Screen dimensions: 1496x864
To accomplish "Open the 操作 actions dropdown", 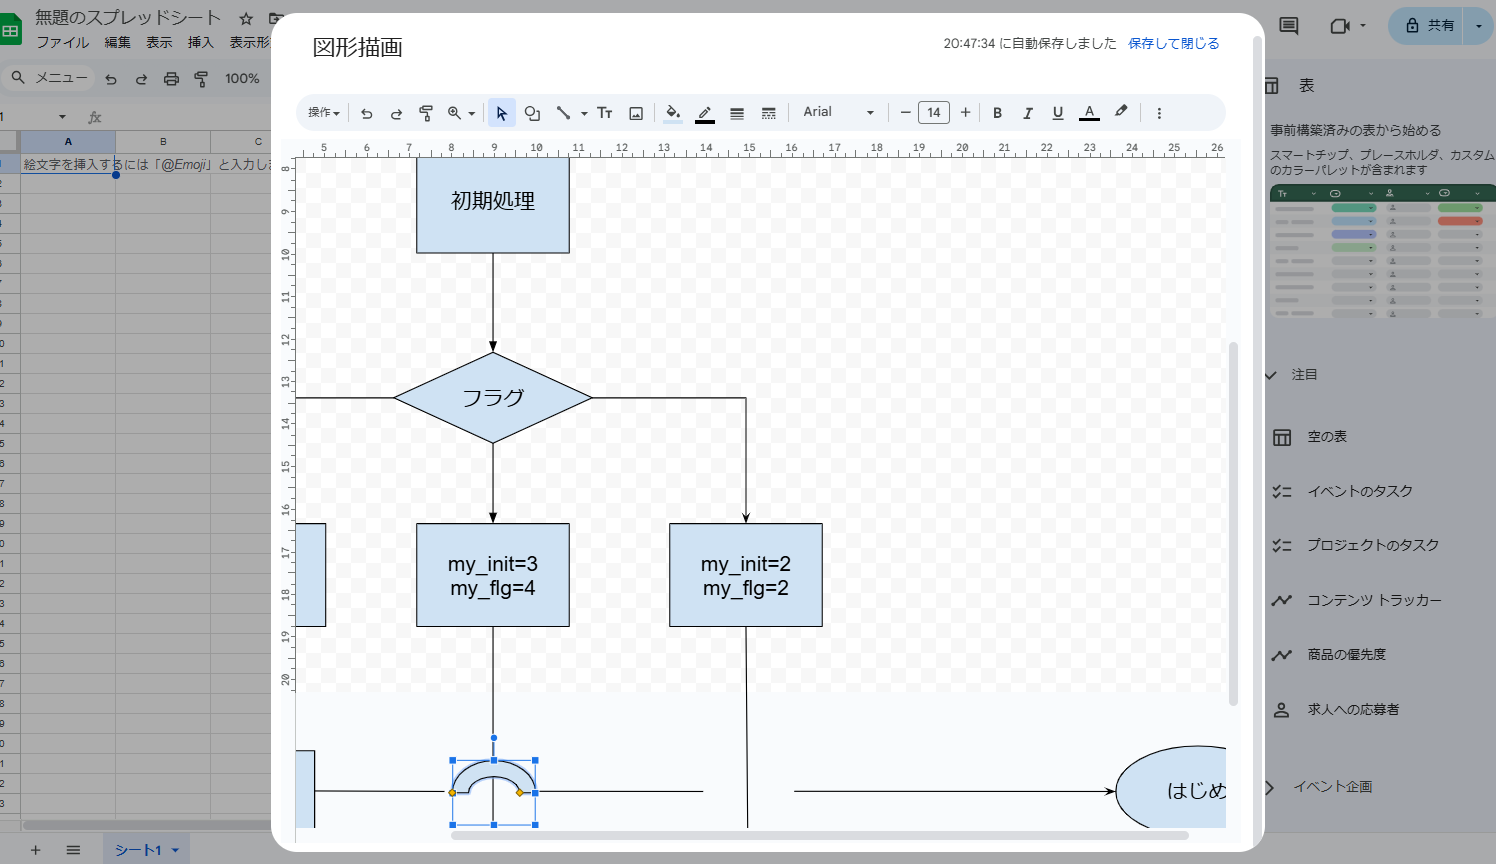I will [324, 113].
